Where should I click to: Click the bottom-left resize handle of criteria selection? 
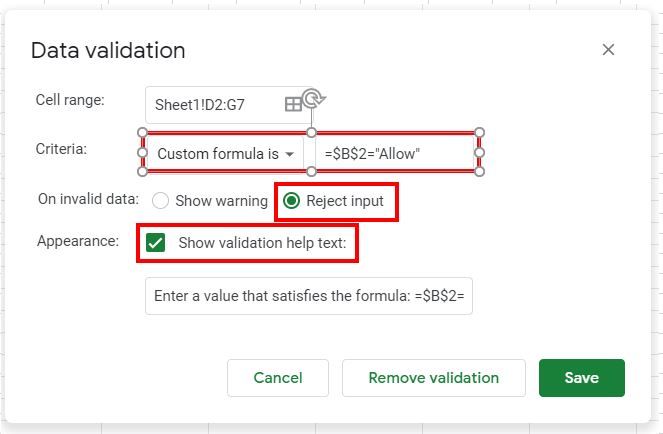tap(144, 172)
